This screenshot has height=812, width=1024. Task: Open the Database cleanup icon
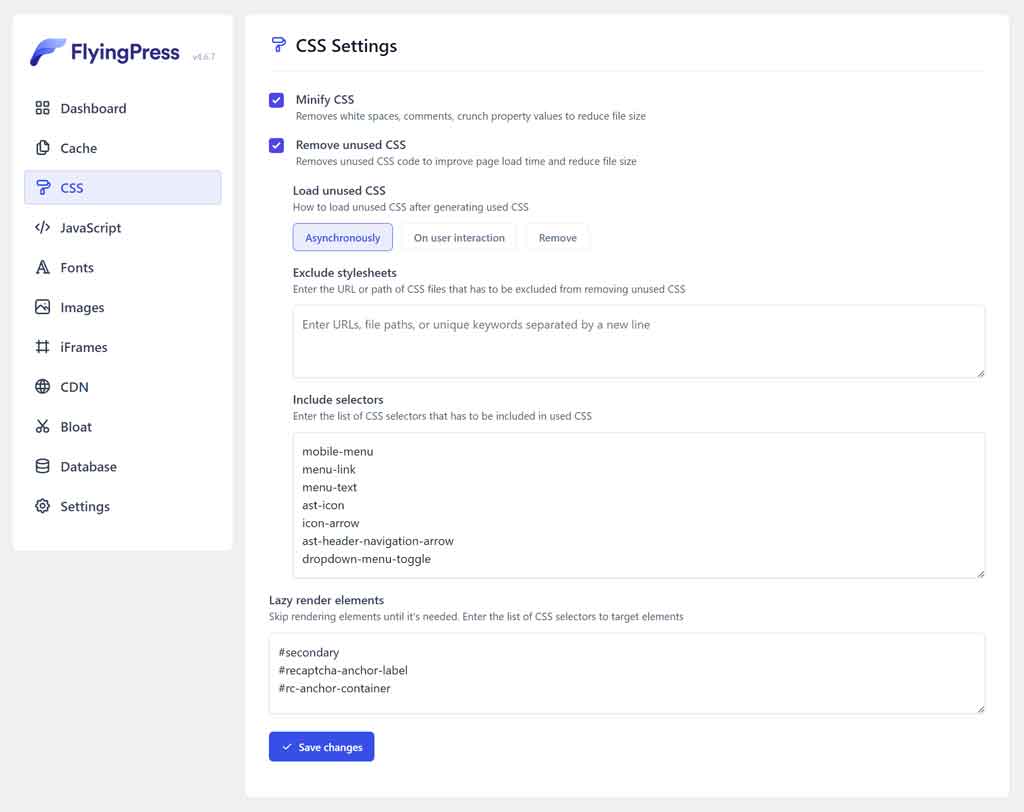point(42,466)
